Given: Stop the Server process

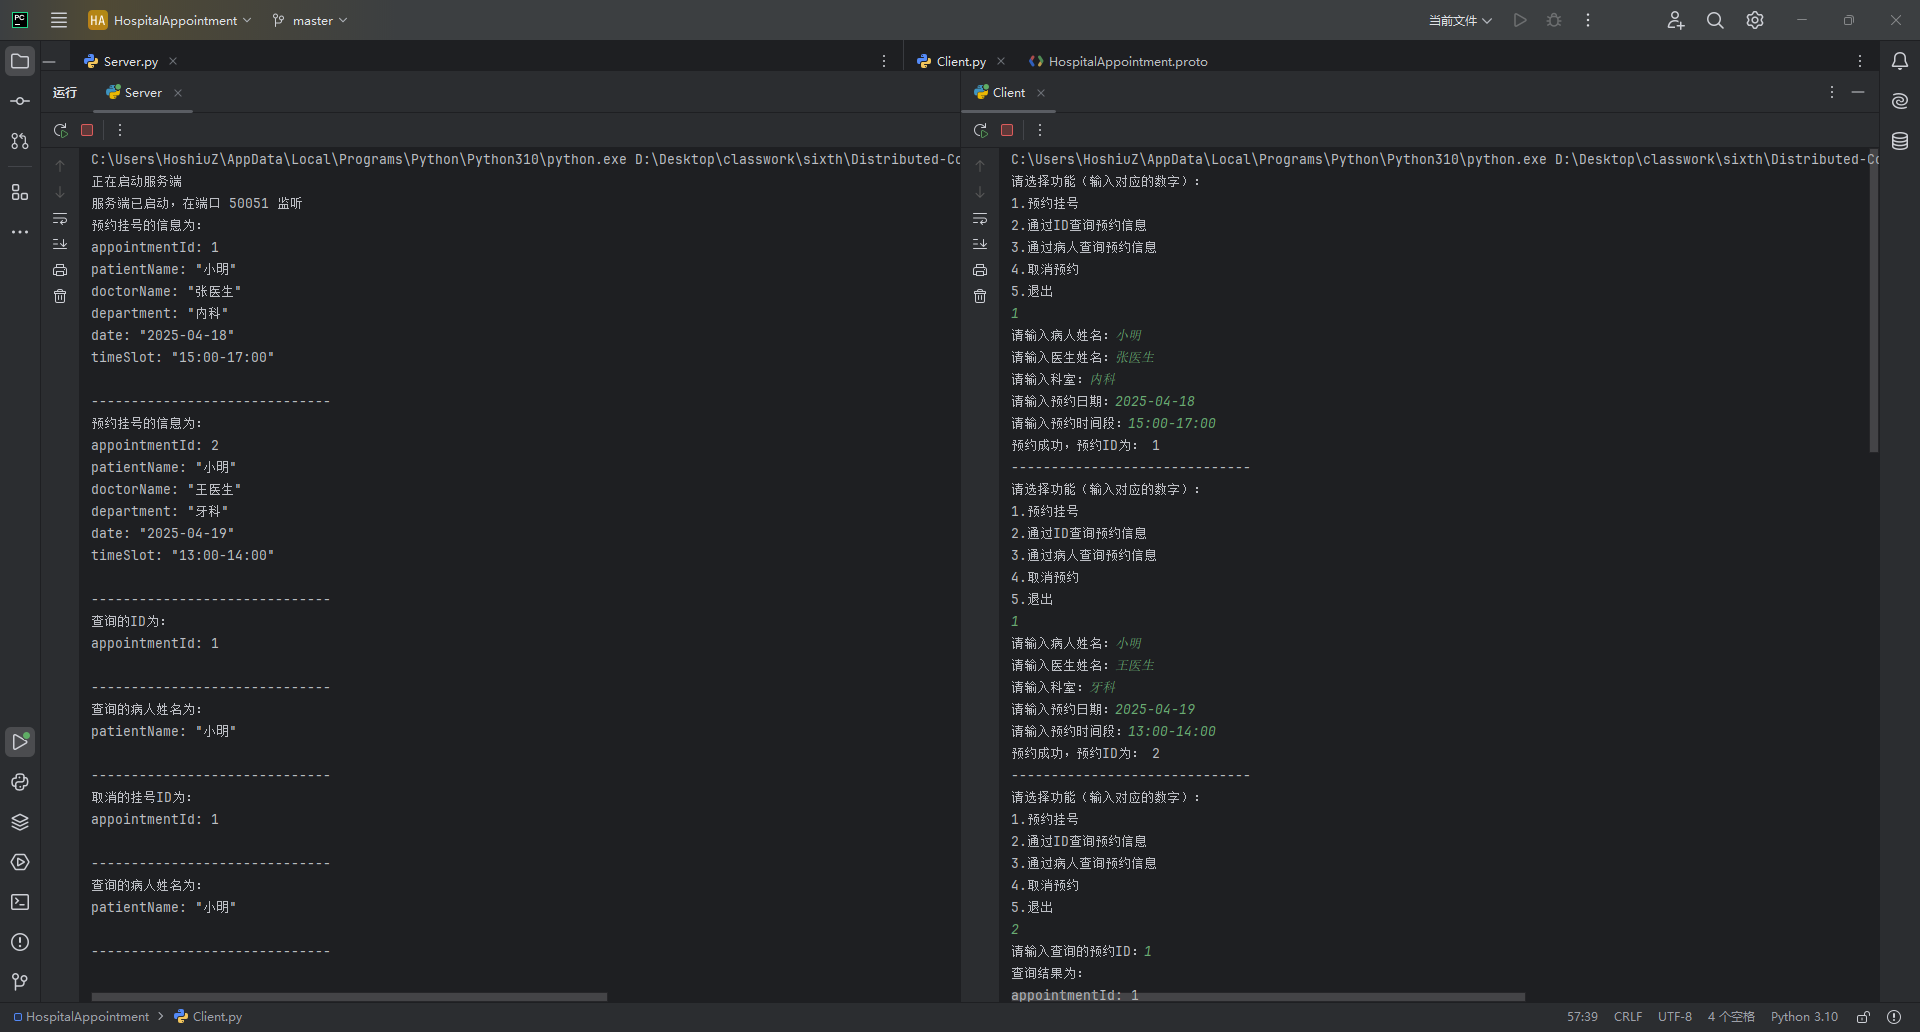Looking at the screenshot, I should [87, 130].
